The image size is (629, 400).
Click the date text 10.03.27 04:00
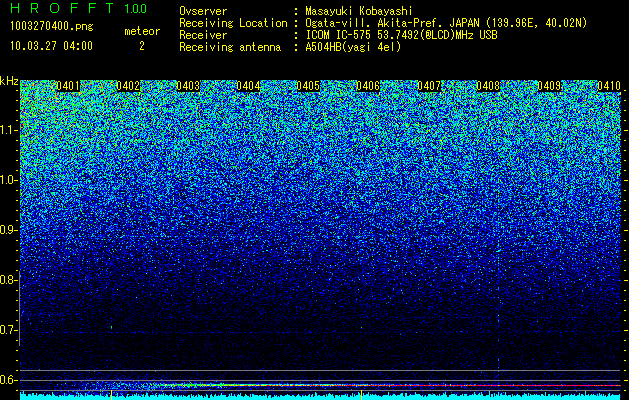51,46
